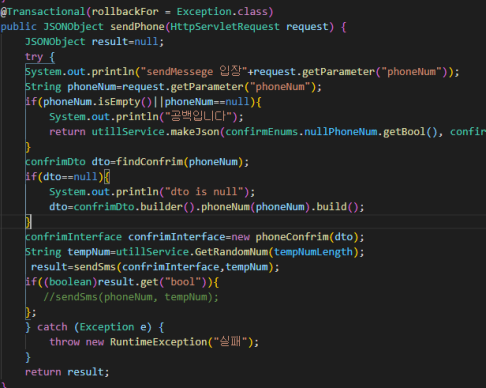This screenshot has width=486, height=388.
Task: Click result.get("bool") condition
Action: click(x=152, y=282)
